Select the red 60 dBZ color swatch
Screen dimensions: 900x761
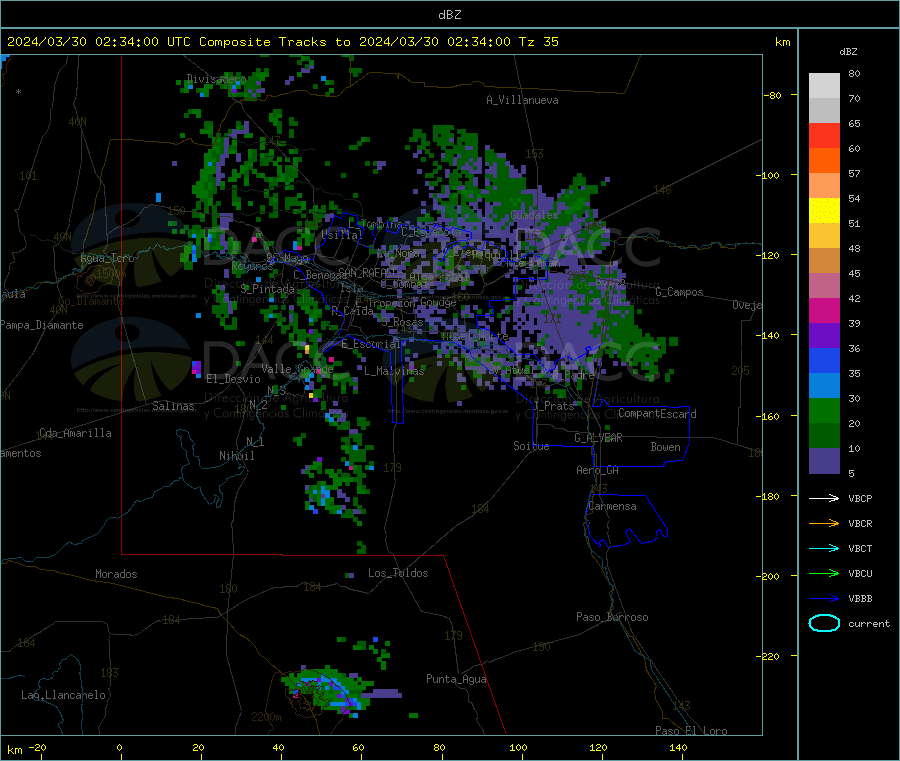[824, 135]
